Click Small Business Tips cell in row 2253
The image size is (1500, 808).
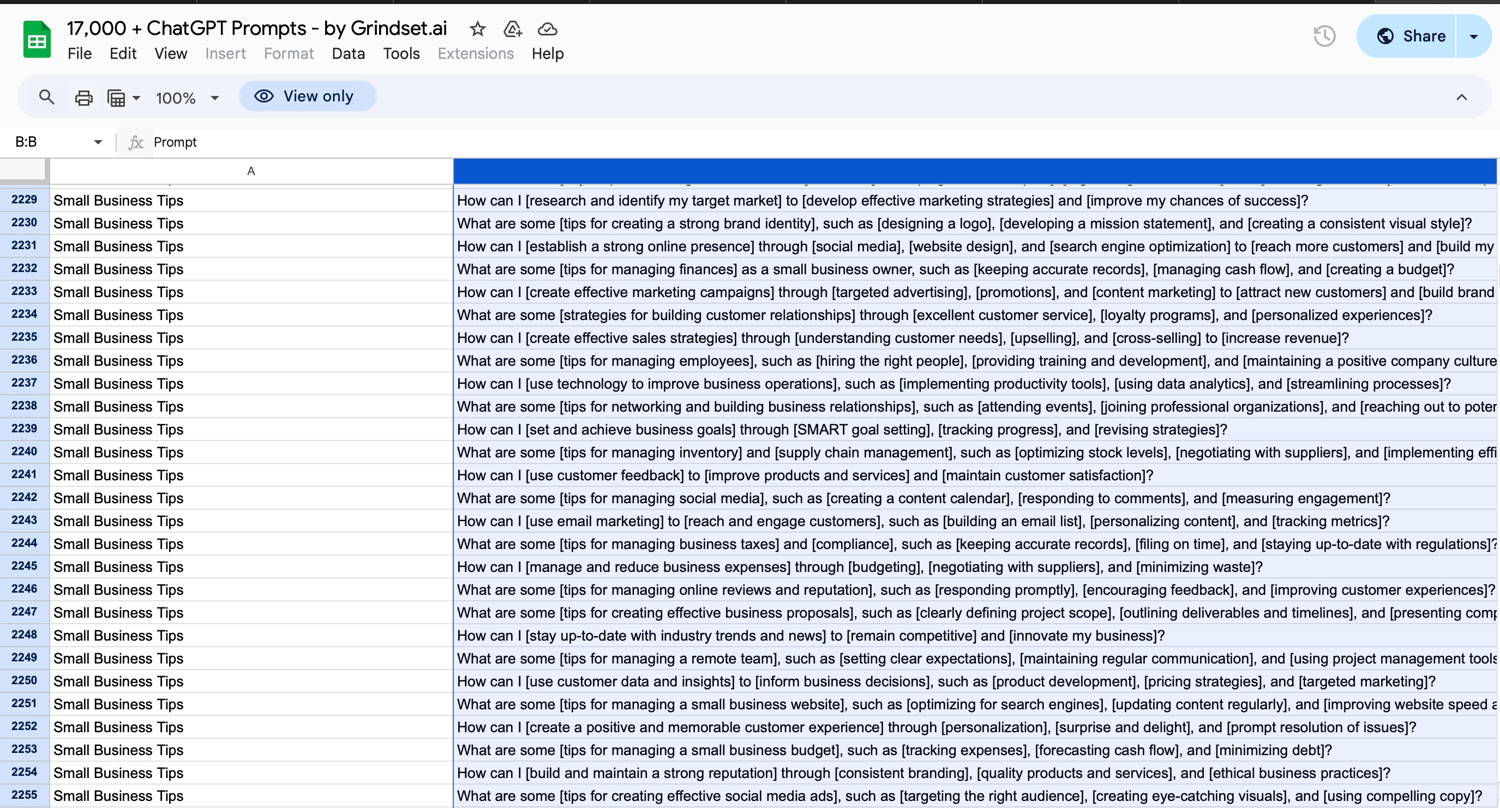pyautogui.click(x=251, y=750)
